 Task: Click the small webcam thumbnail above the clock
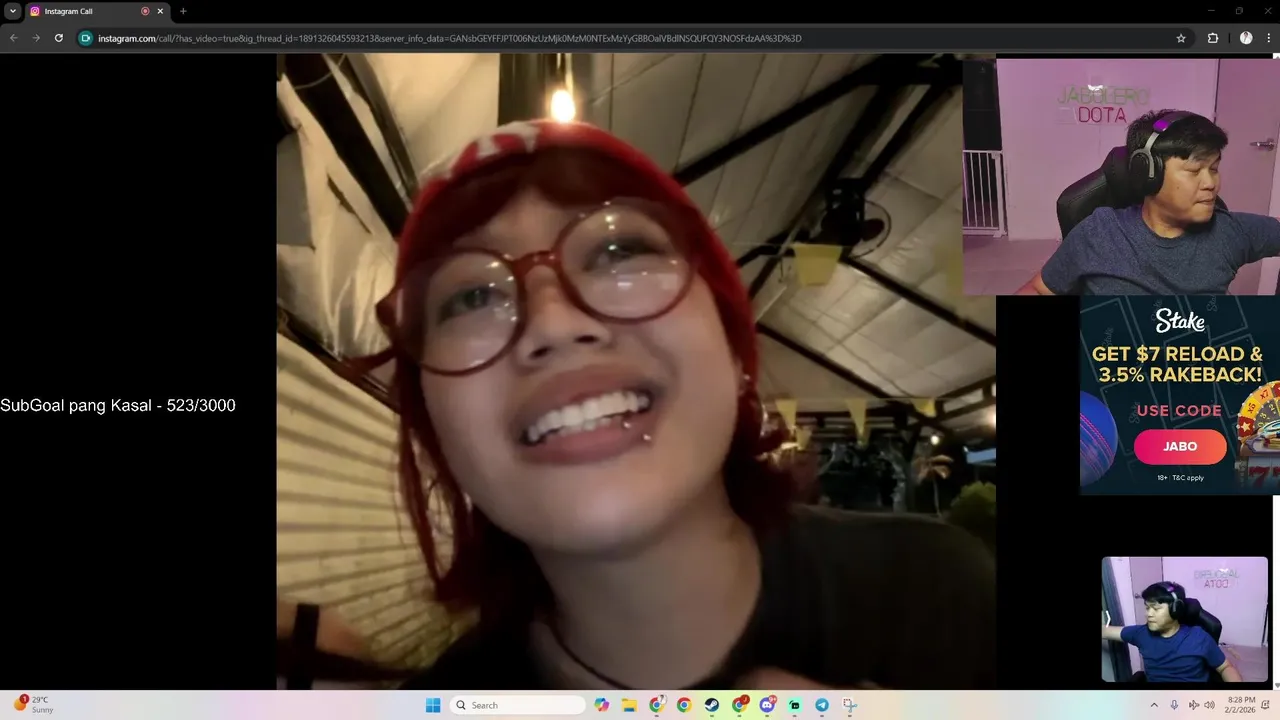1184,619
